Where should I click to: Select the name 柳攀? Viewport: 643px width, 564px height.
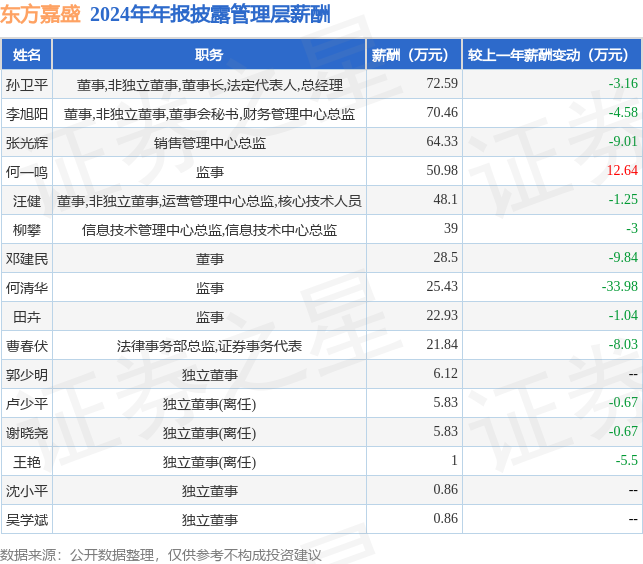(27, 230)
